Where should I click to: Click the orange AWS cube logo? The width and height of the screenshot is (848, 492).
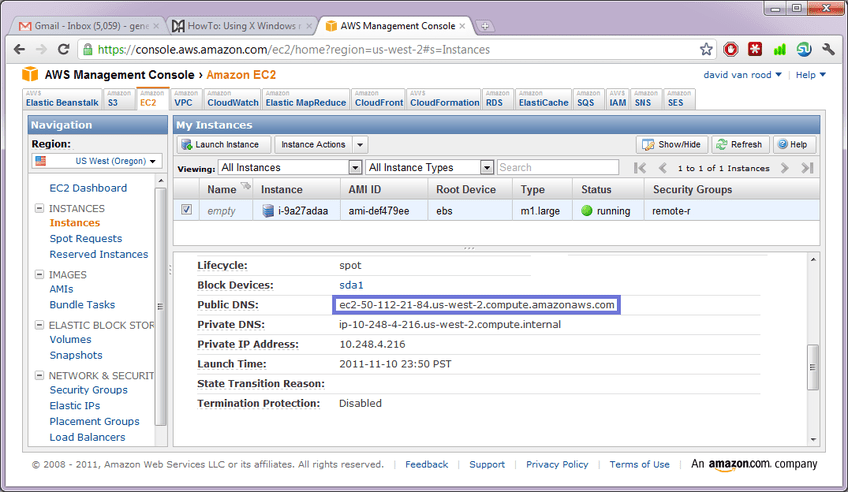click(30, 74)
